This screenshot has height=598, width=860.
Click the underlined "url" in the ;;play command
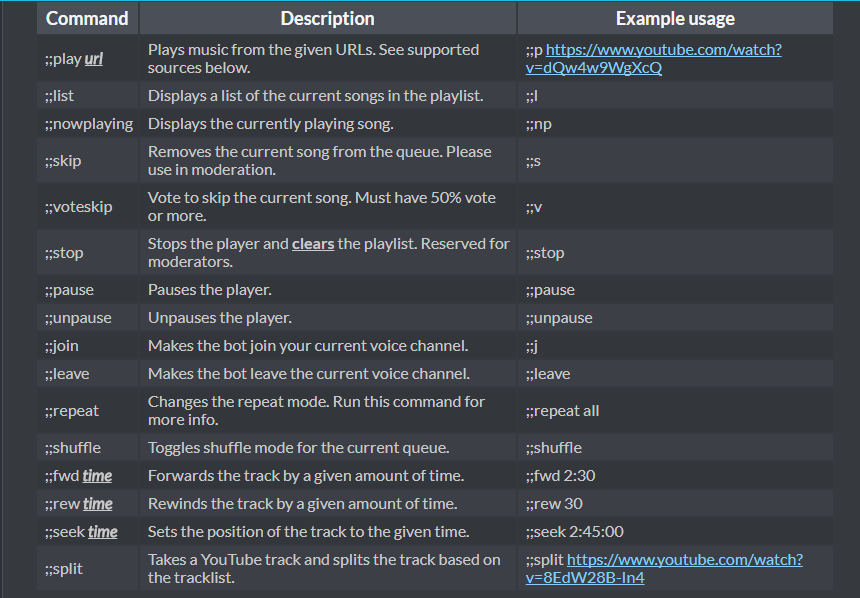coord(93,59)
